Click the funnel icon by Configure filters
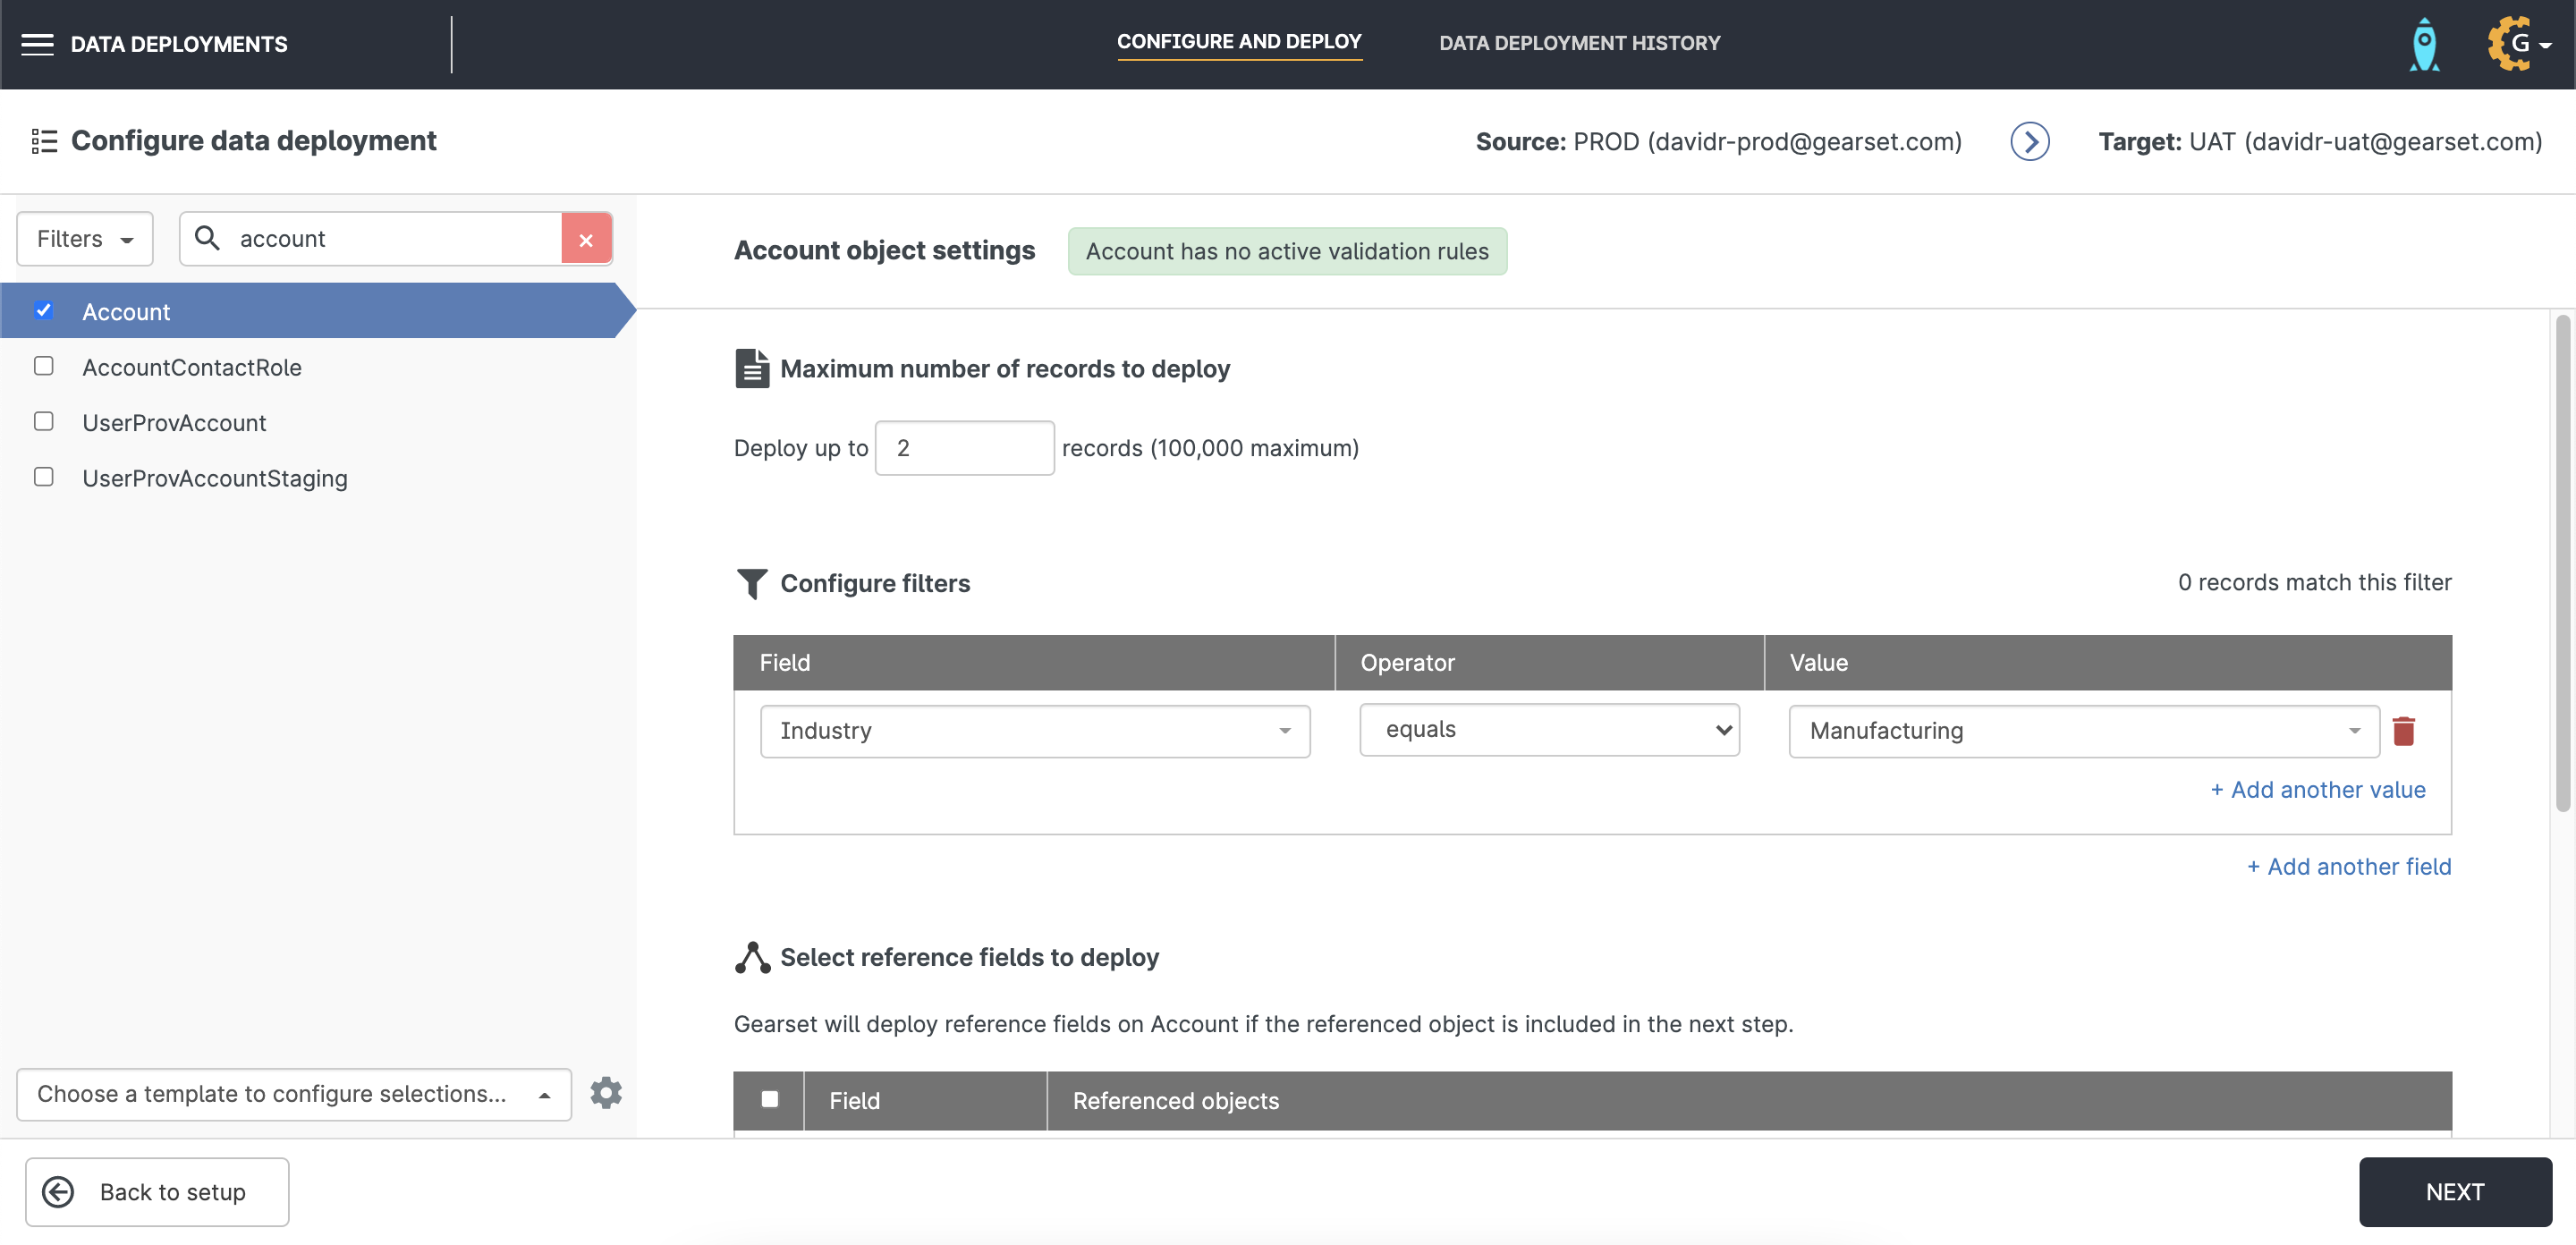 752,583
